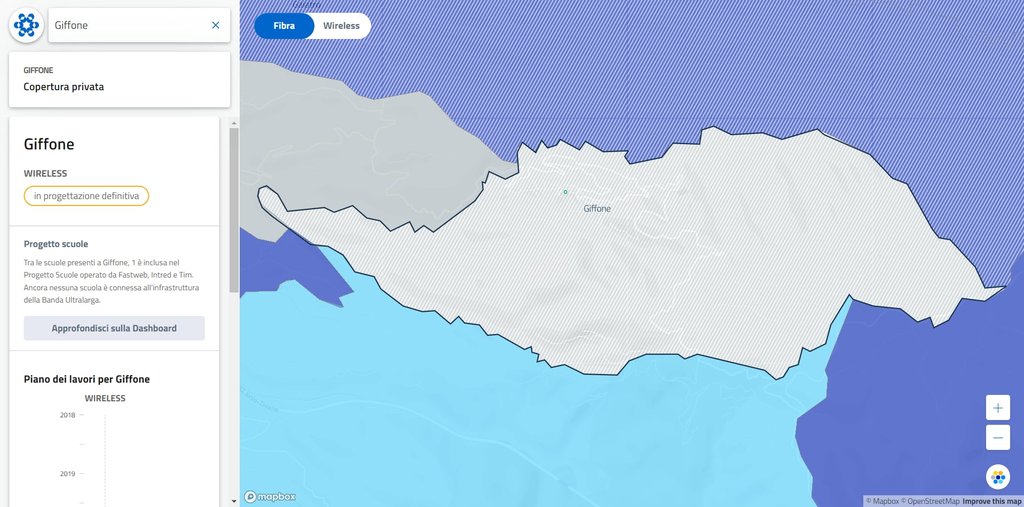Open the site logo home icon

pyautogui.click(x=26, y=25)
